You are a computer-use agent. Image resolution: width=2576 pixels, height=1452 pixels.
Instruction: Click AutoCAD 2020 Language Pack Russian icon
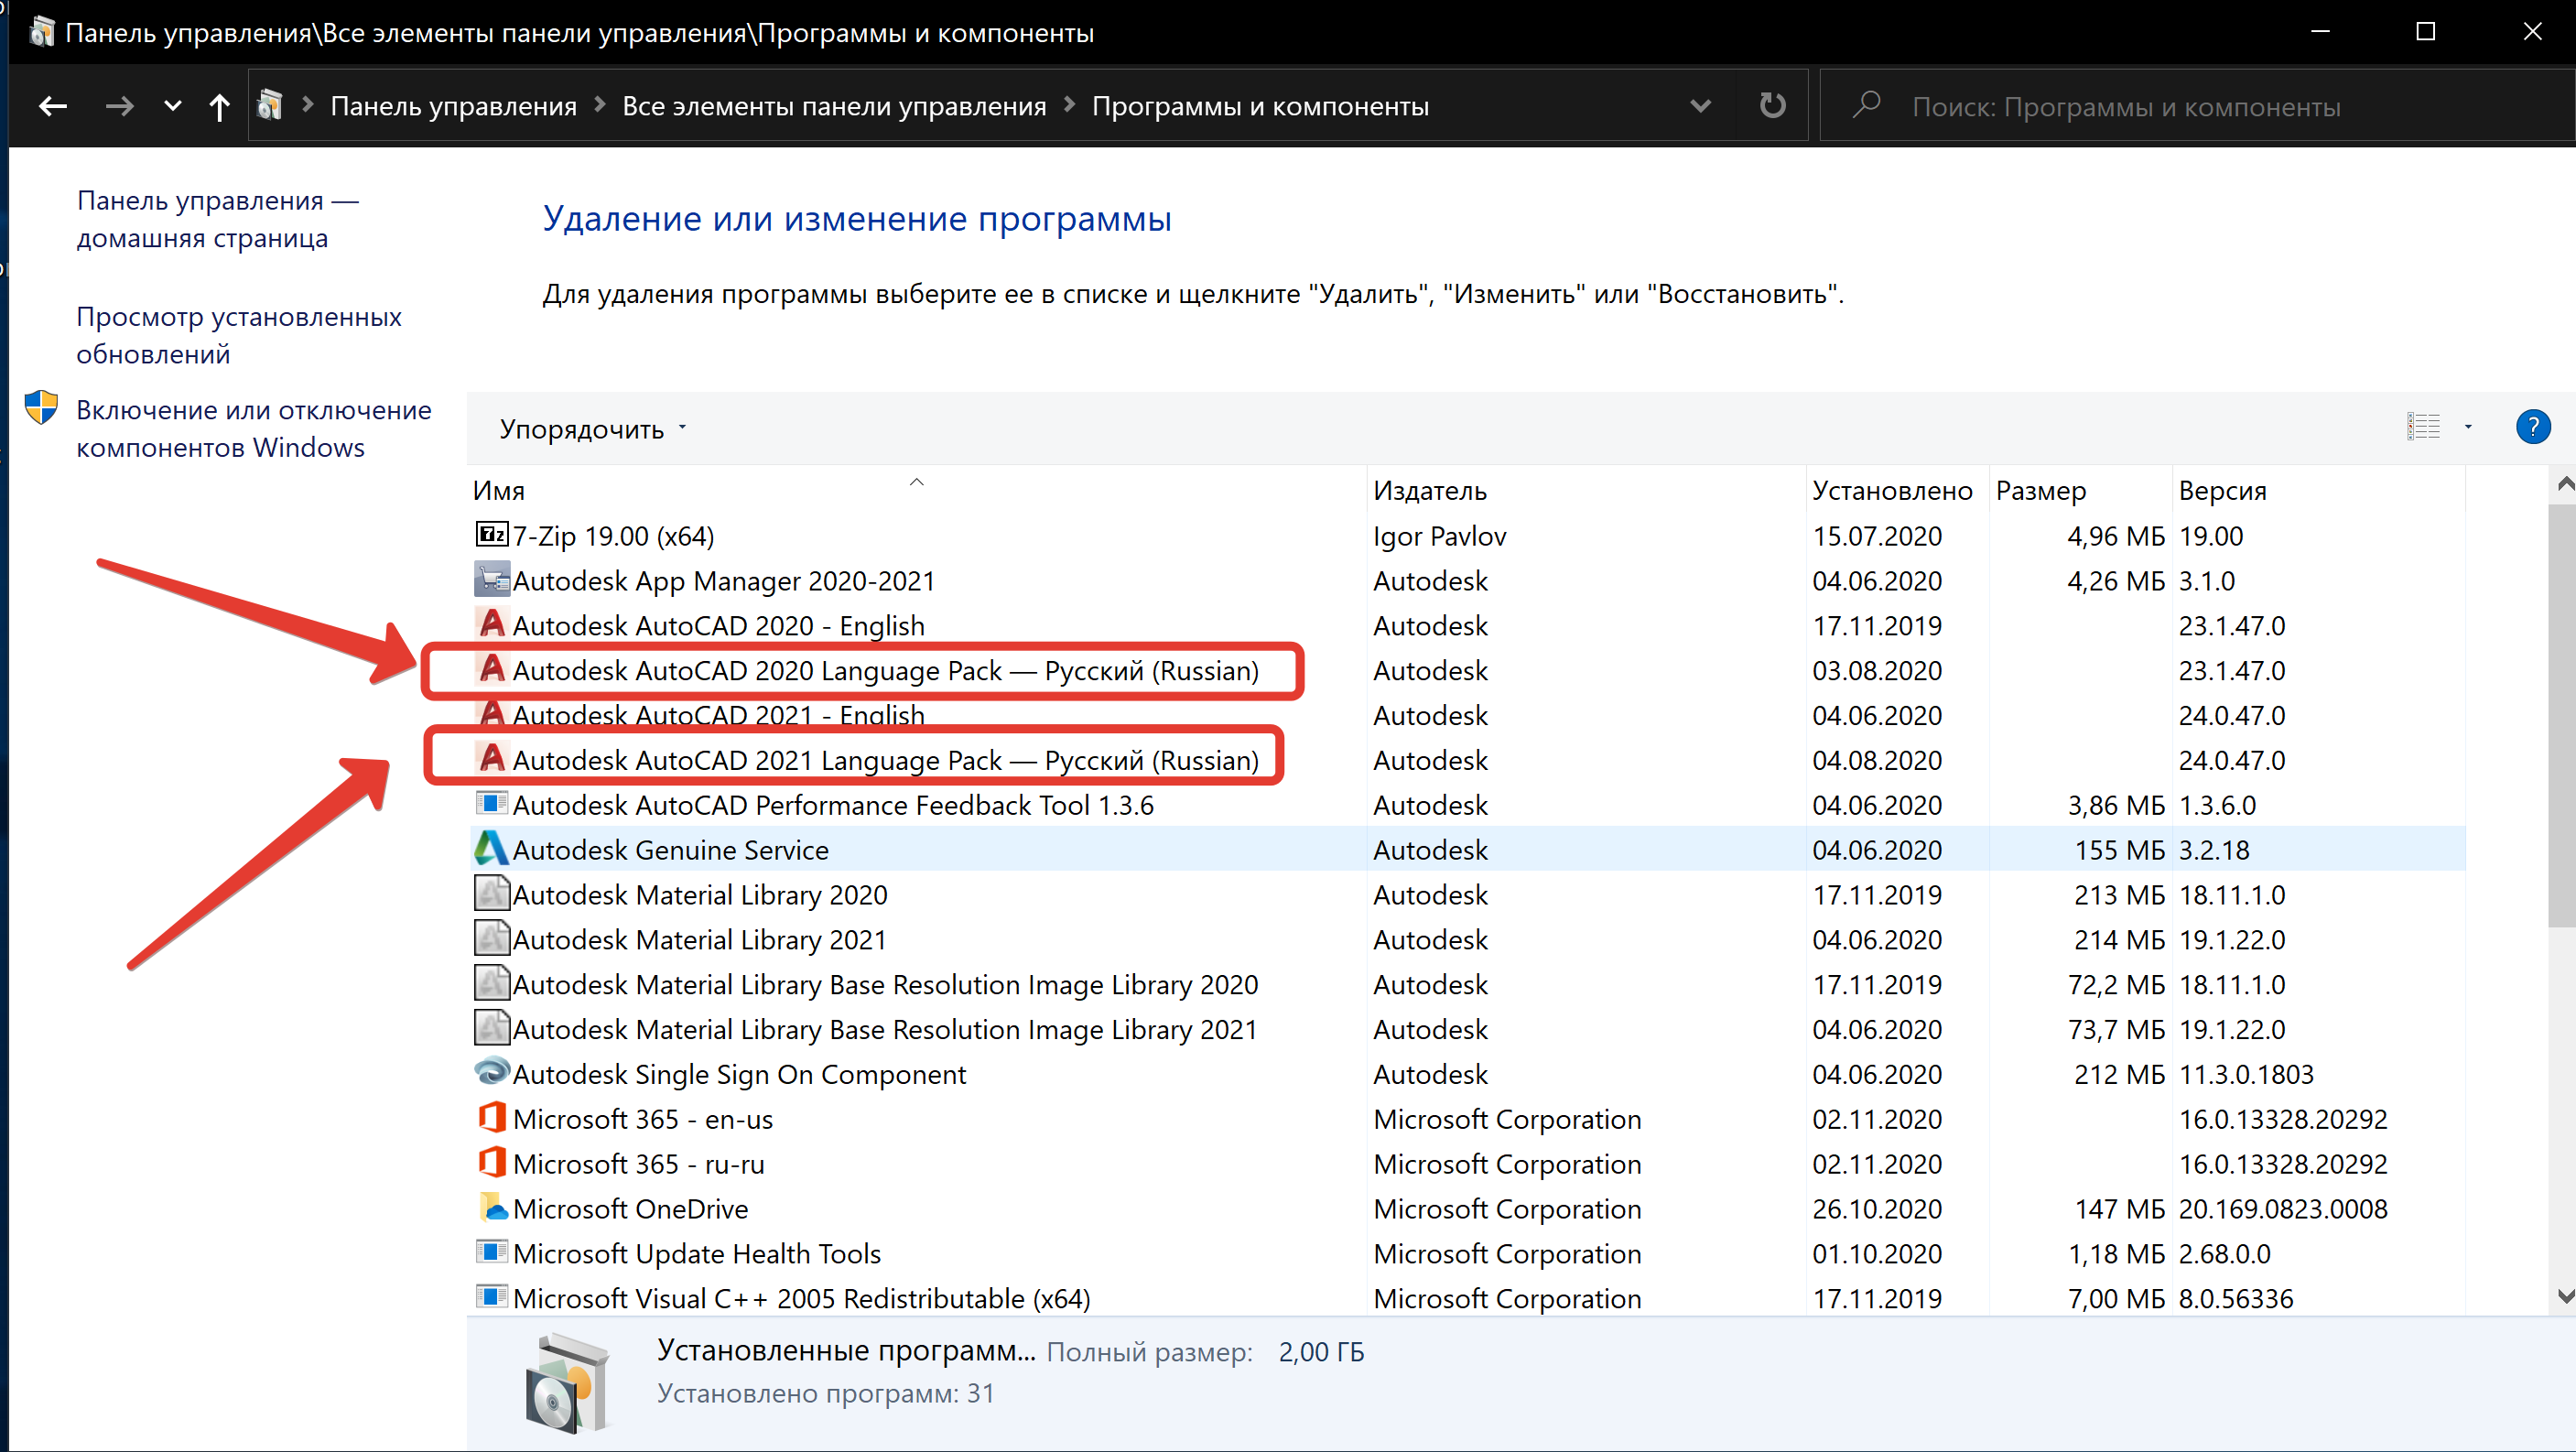pos(491,669)
